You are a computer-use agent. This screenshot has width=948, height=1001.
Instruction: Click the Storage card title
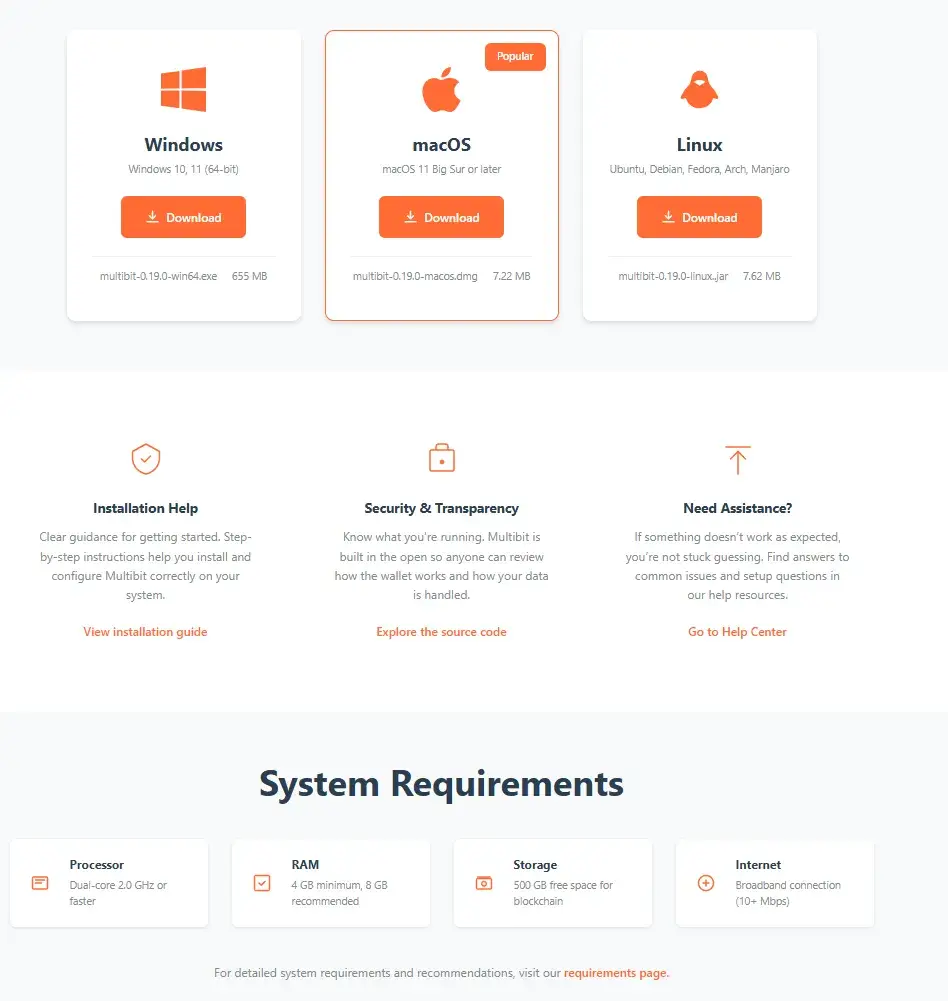click(535, 865)
